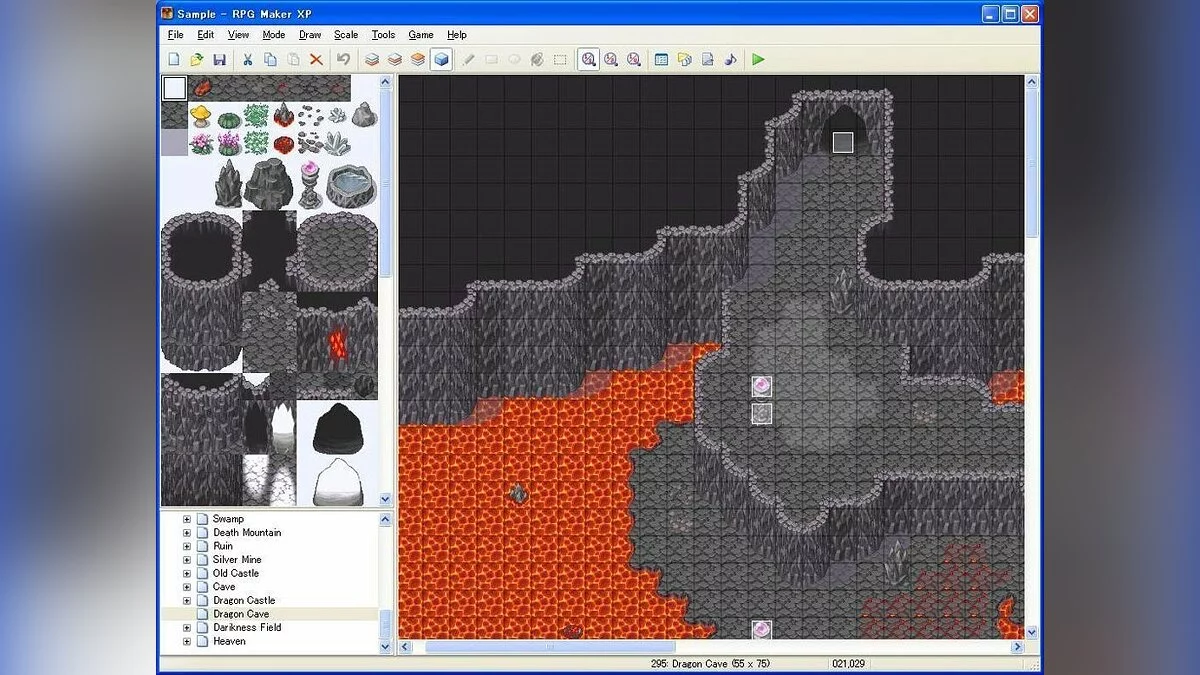Screen dimensions: 1200x675
Task: Select the Death Mountain map name
Action: (x=247, y=533)
